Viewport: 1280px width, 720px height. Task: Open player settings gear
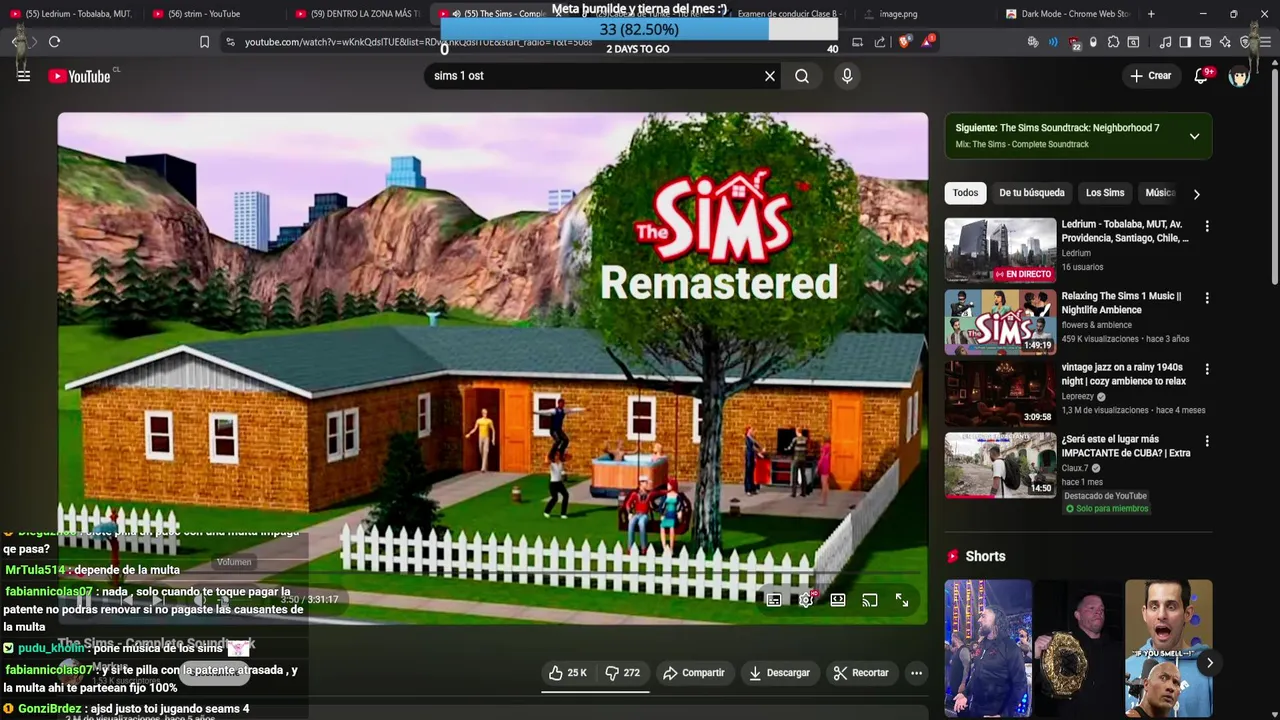[x=806, y=600]
